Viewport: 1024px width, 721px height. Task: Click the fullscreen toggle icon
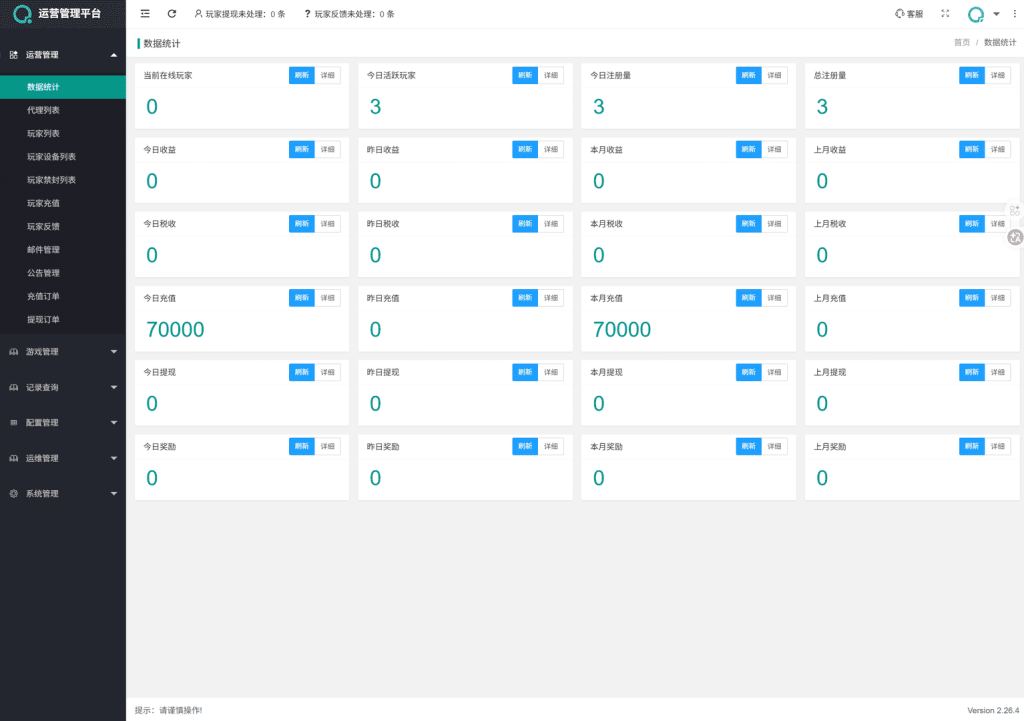click(x=945, y=14)
